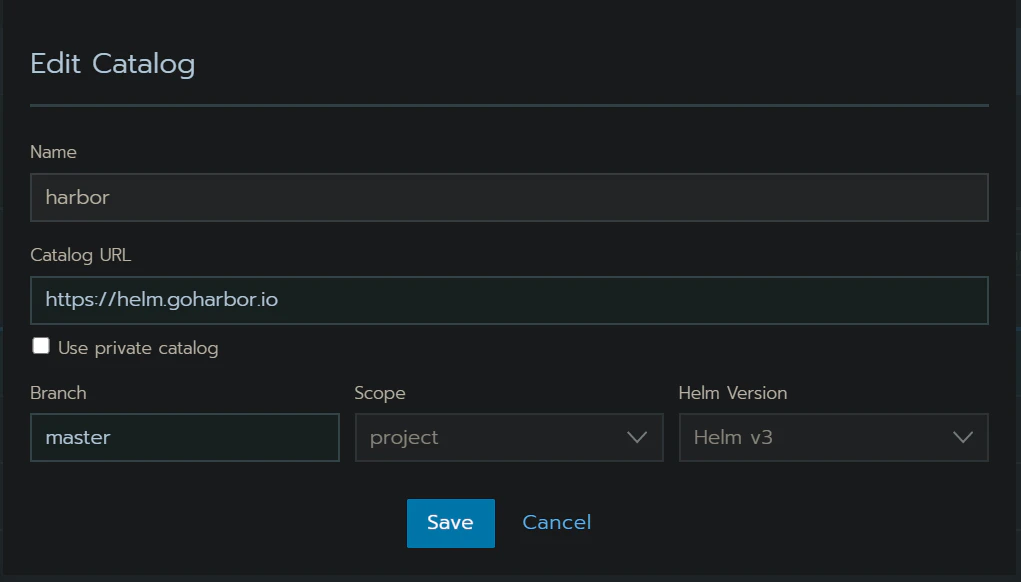Cancel editing the catalog
This screenshot has width=1021, height=582.
point(557,522)
